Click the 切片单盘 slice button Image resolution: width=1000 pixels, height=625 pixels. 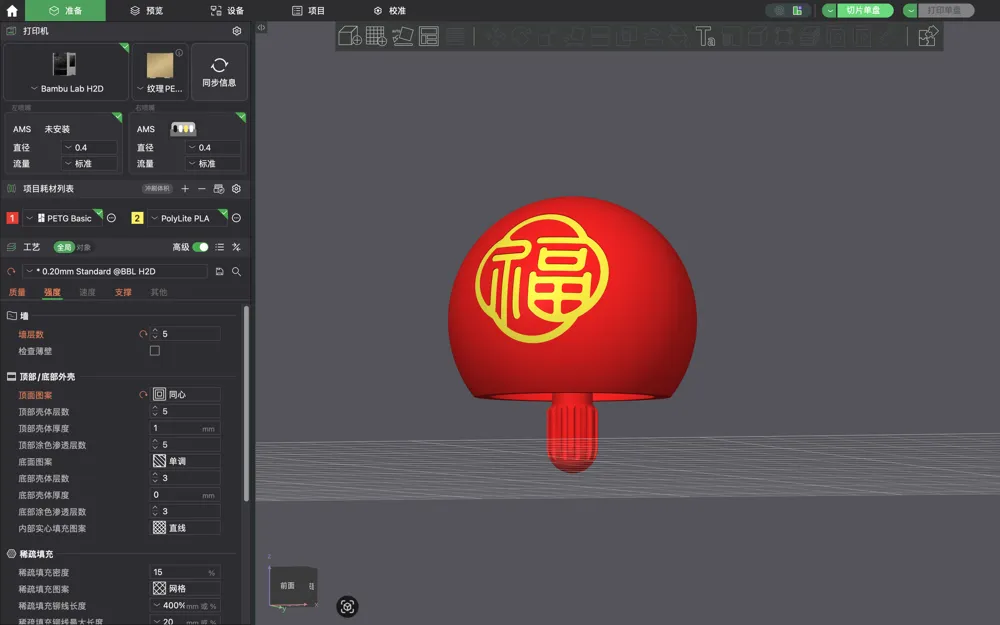pos(864,10)
